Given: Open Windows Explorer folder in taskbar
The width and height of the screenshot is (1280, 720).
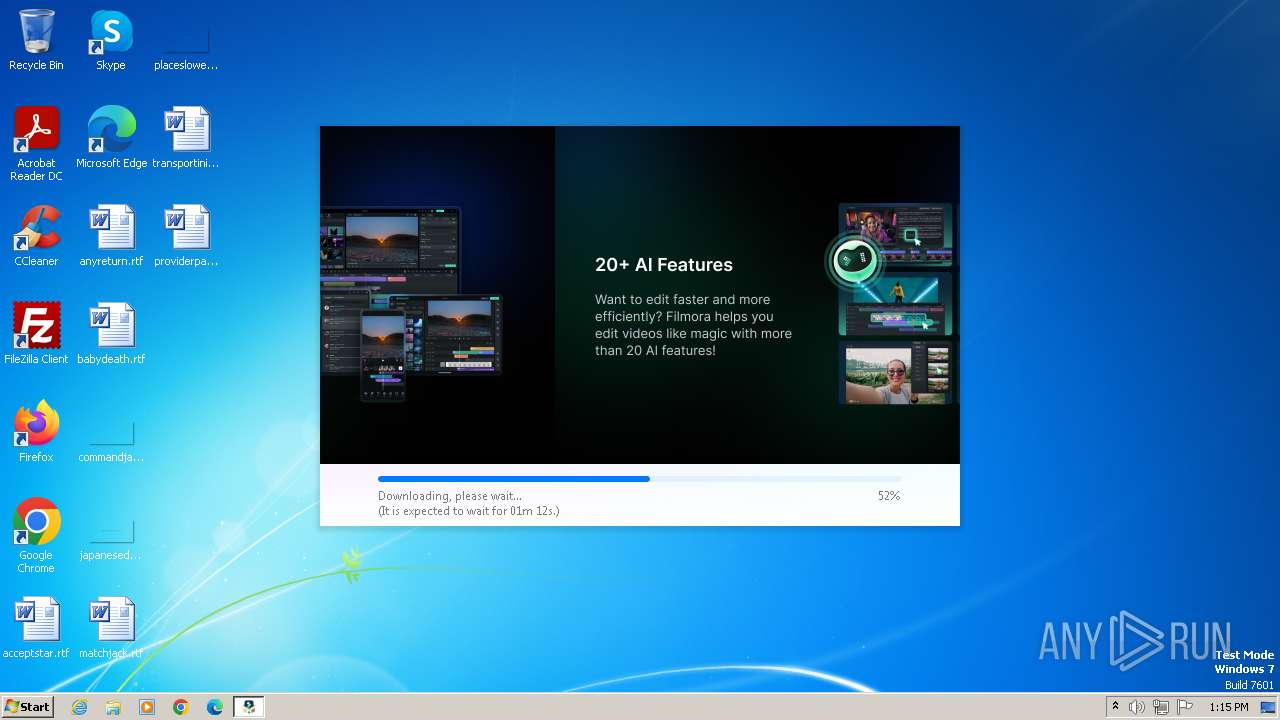Looking at the screenshot, I should pyautogui.click(x=113, y=707).
